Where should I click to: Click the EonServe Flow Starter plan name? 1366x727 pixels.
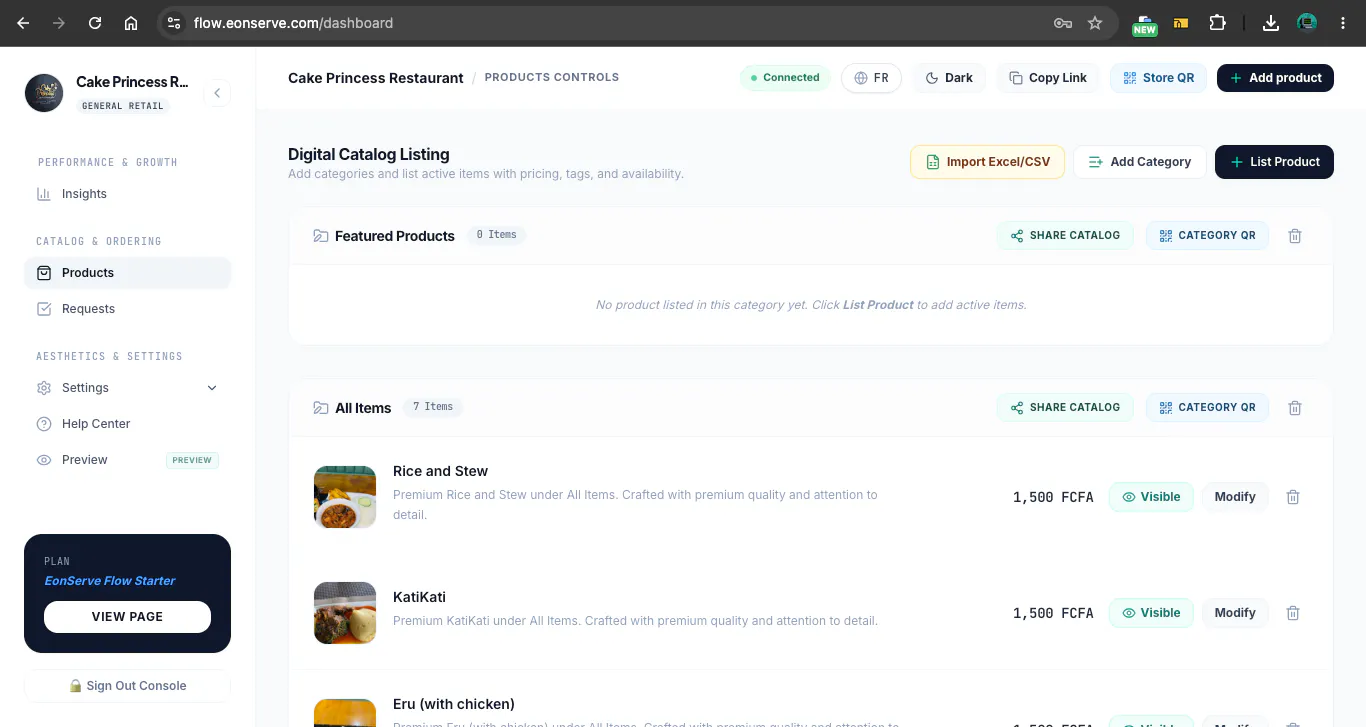coord(110,581)
